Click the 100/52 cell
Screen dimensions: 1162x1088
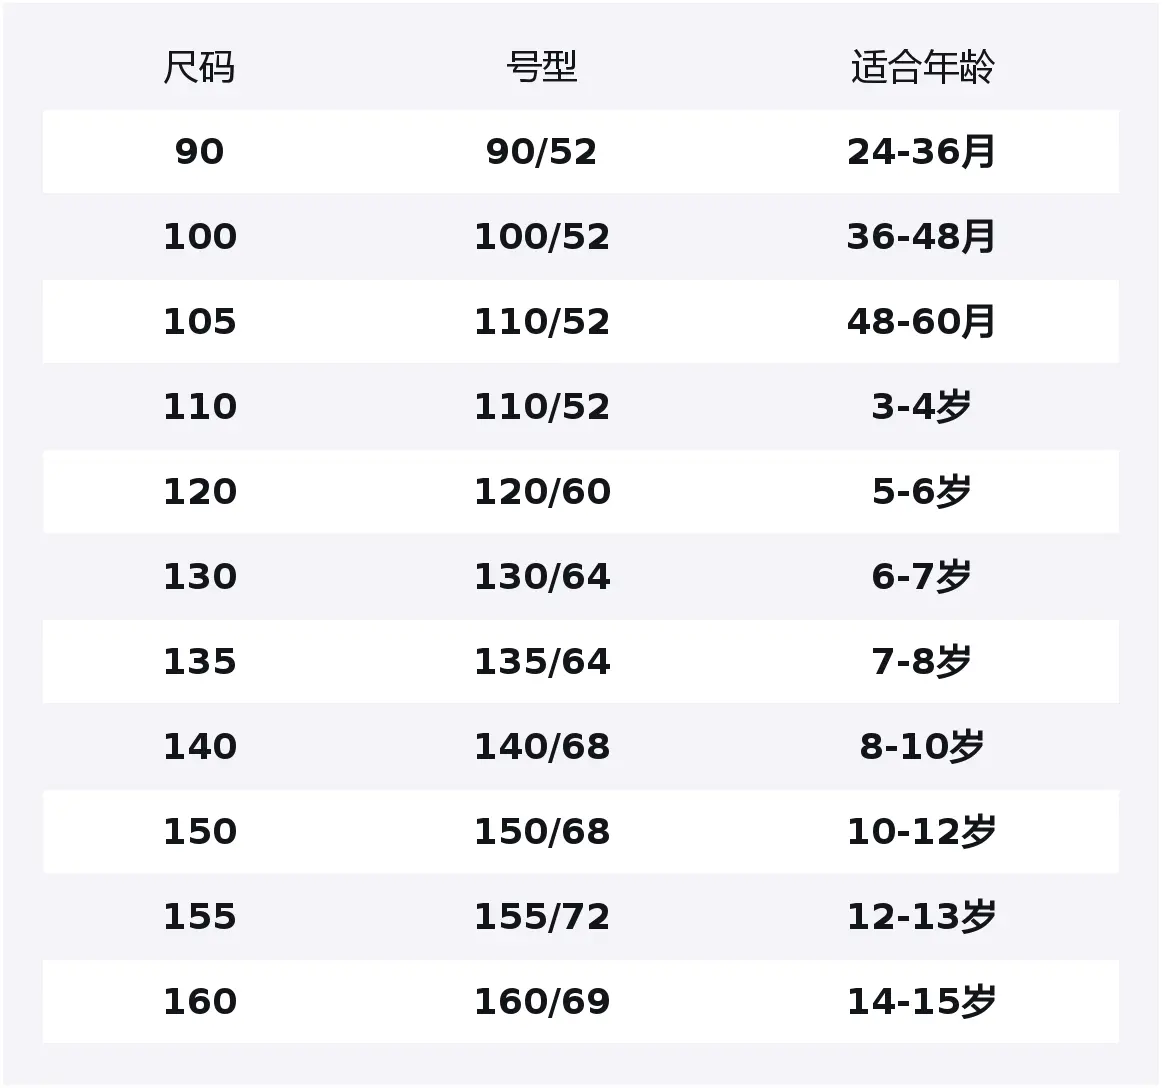(x=541, y=237)
